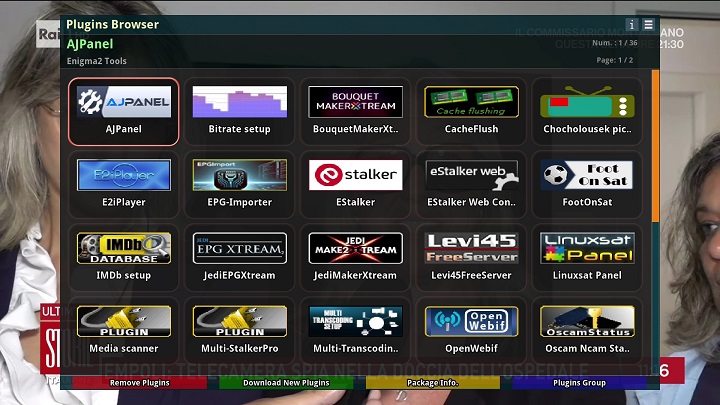Select the CacheFlush plugin
This screenshot has width=720, height=405.
(471, 112)
